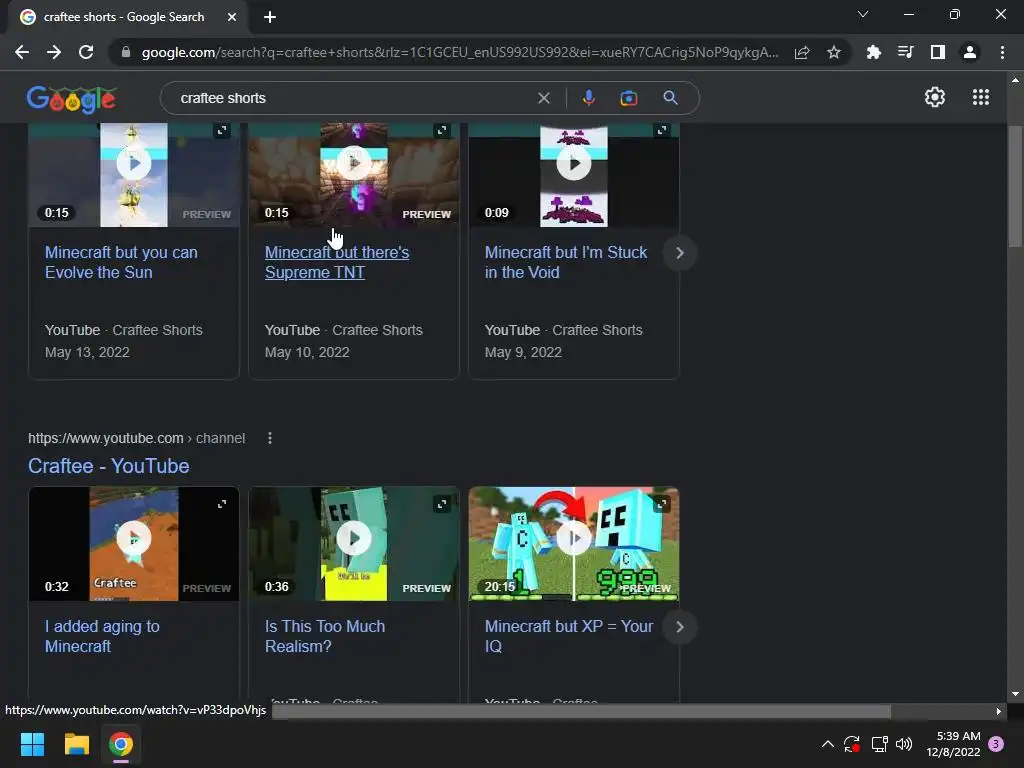Play the Is This Too Much Realism preview
Screen dimensions: 1024x768
[x=354, y=538]
